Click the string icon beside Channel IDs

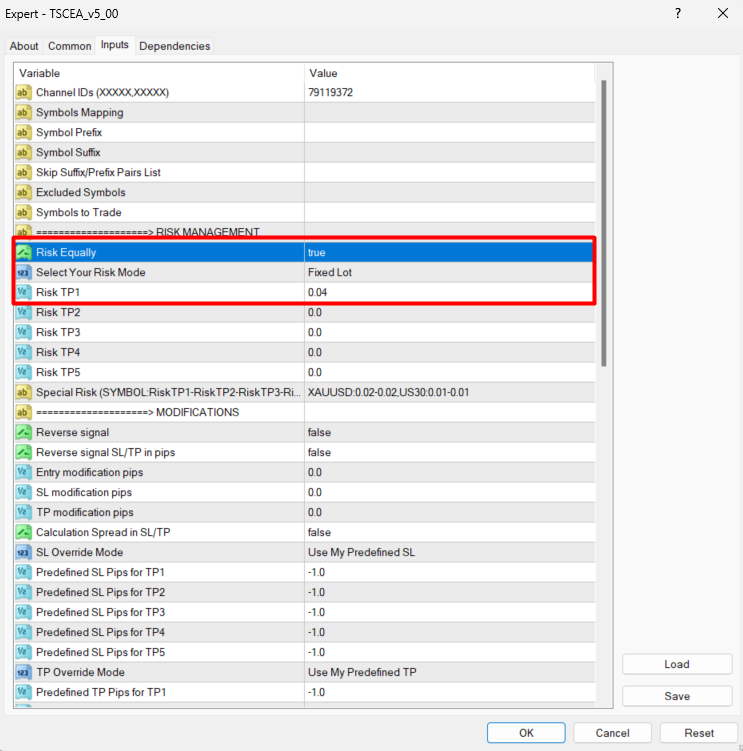tap(24, 92)
